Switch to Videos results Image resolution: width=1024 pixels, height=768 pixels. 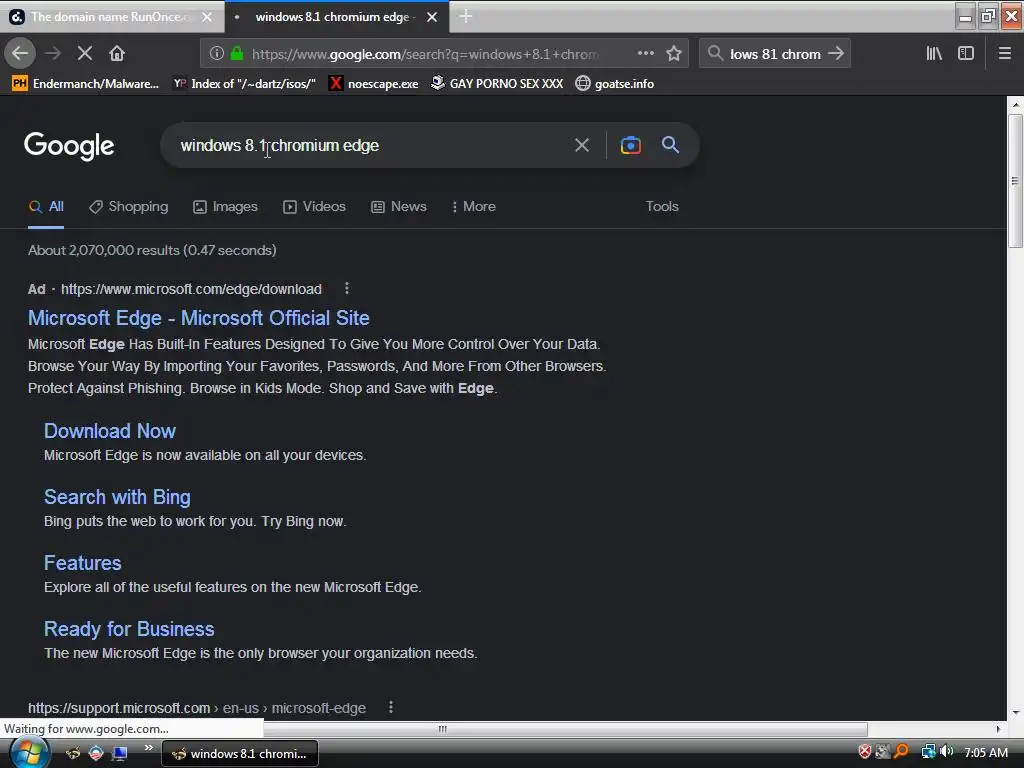click(314, 206)
